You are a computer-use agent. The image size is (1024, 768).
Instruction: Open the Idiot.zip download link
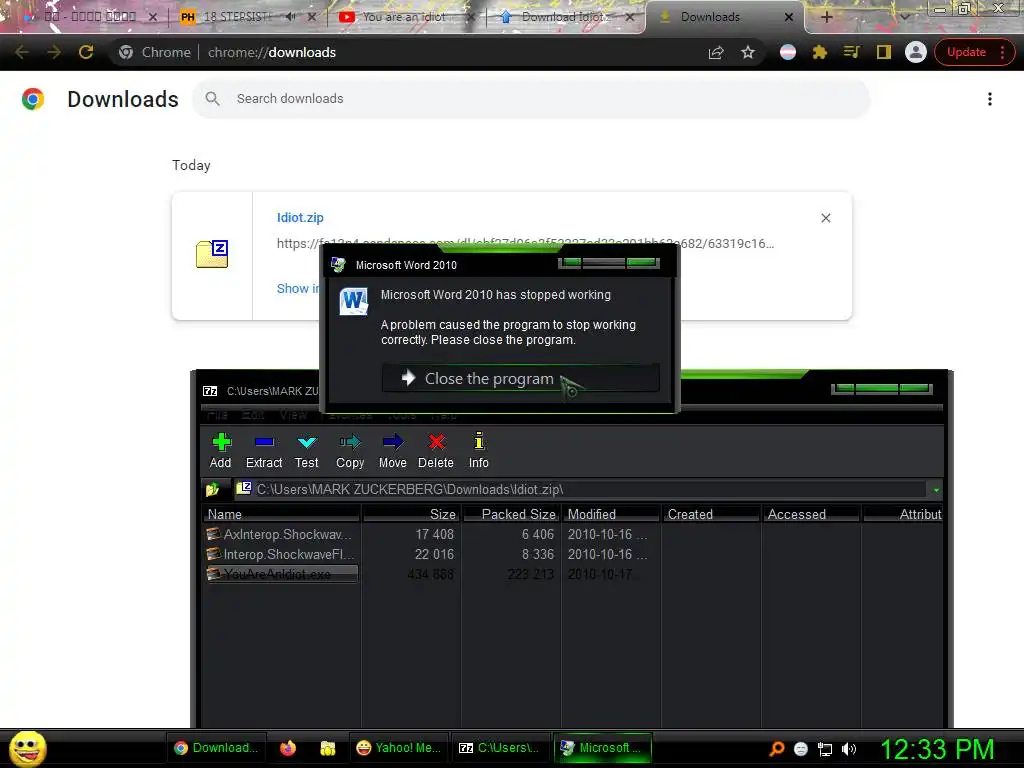click(x=300, y=217)
